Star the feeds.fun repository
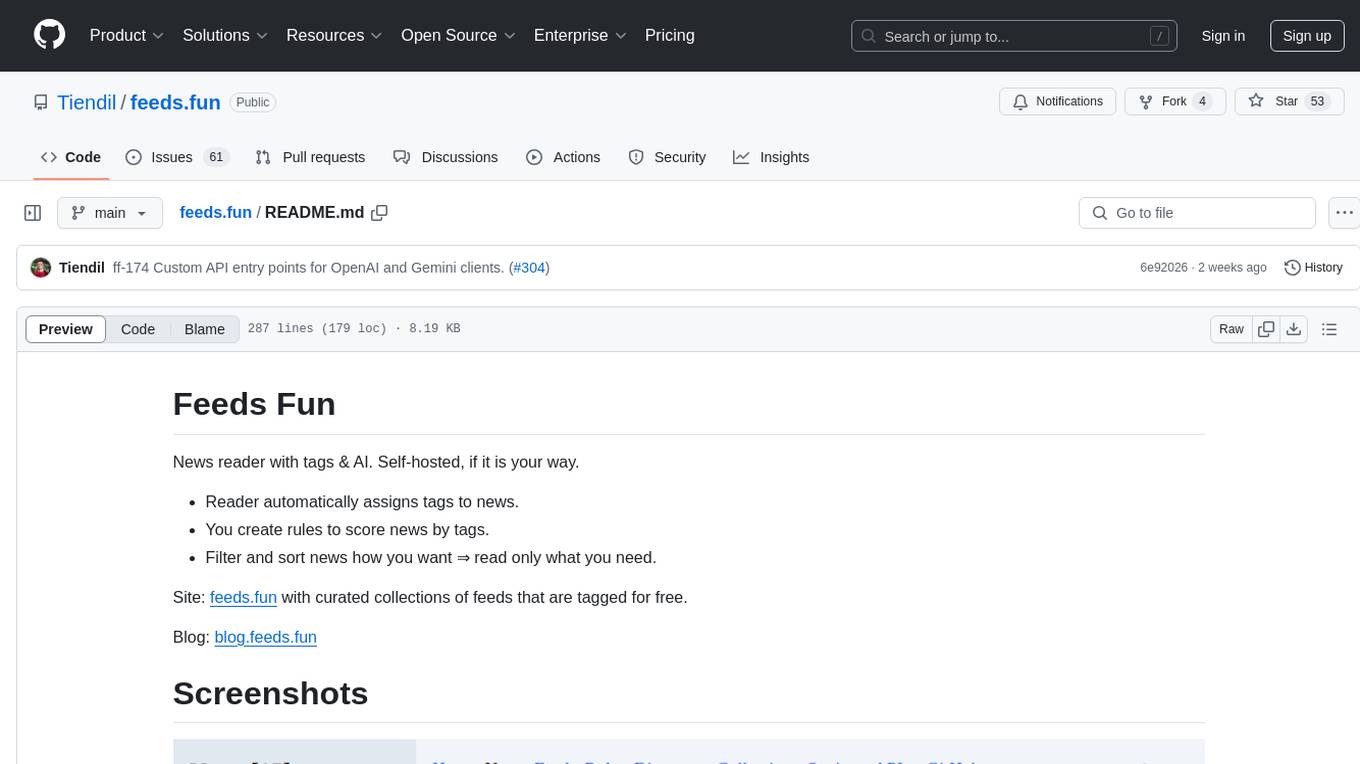 (1287, 102)
